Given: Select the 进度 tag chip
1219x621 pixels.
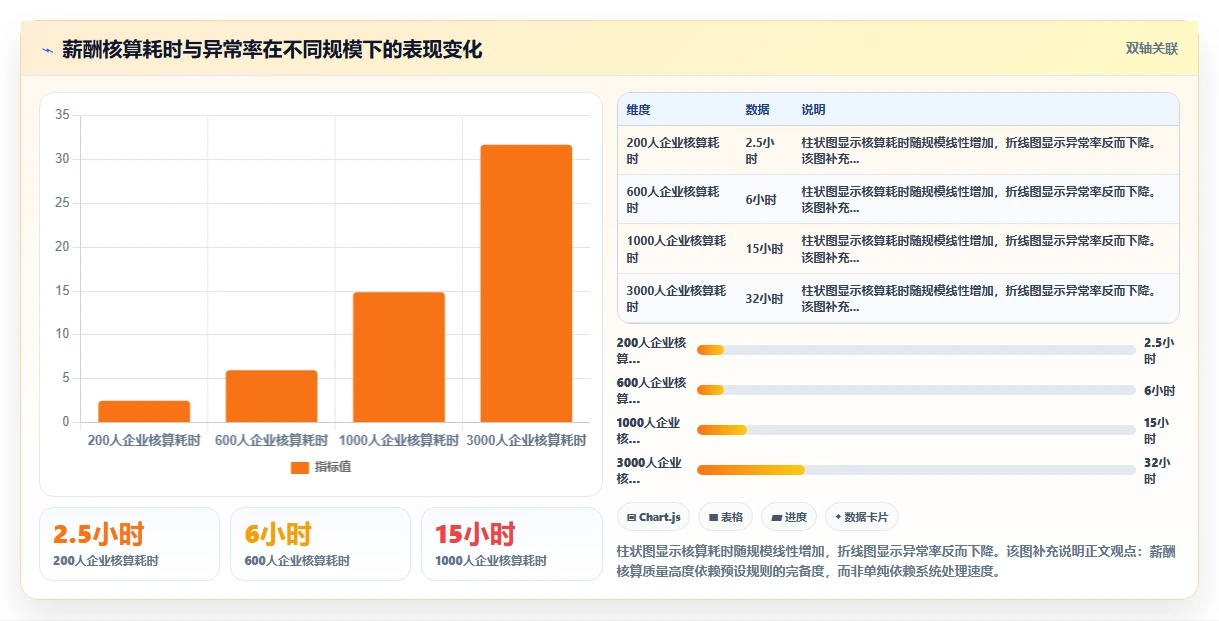Looking at the screenshot, I should (788, 517).
